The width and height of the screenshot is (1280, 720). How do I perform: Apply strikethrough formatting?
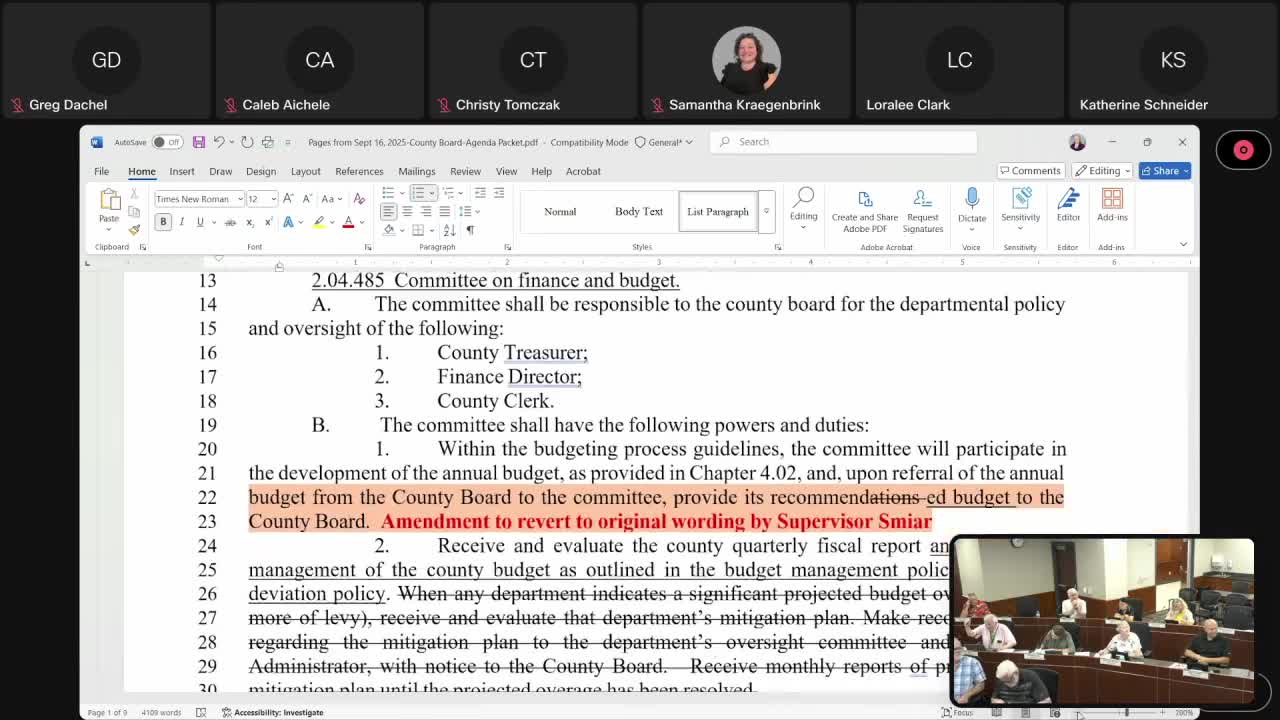(x=230, y=222)
